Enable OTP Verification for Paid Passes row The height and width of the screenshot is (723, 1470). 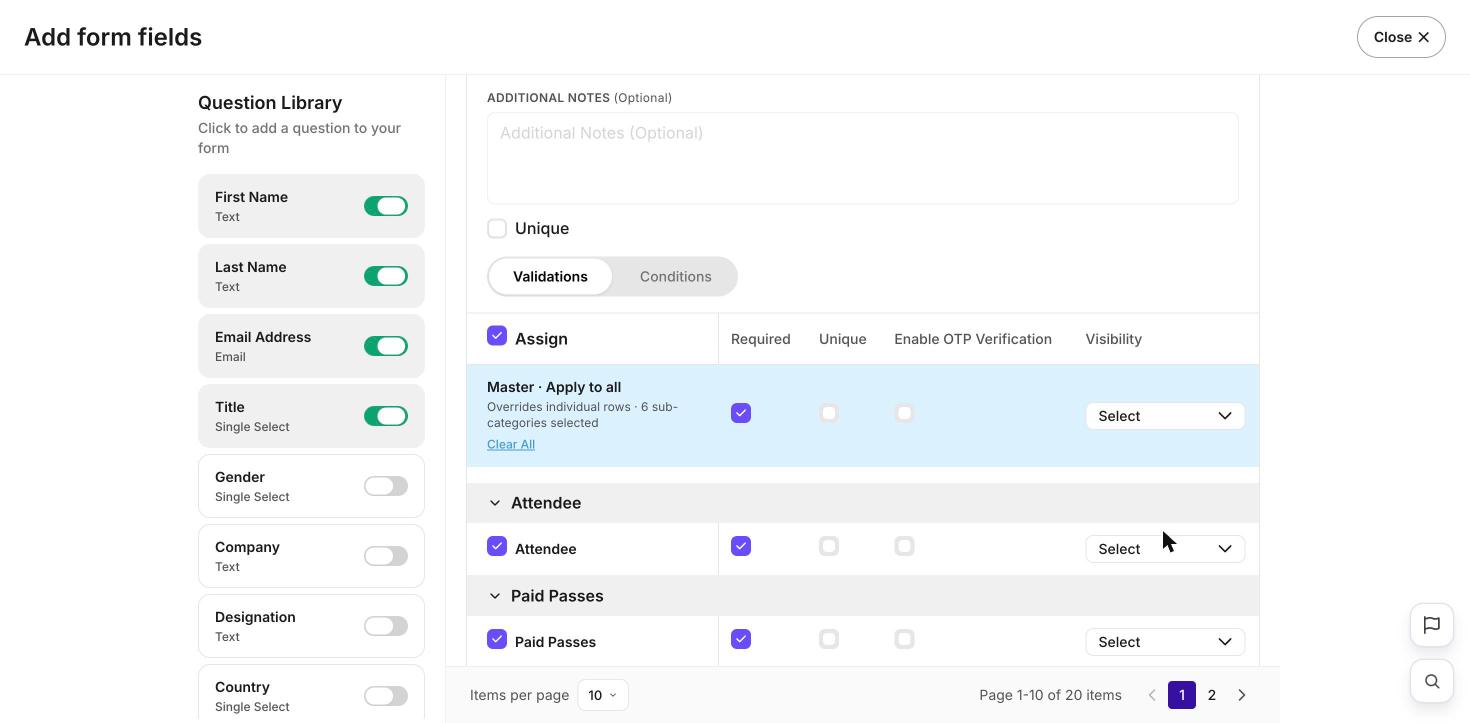(904, 639)
